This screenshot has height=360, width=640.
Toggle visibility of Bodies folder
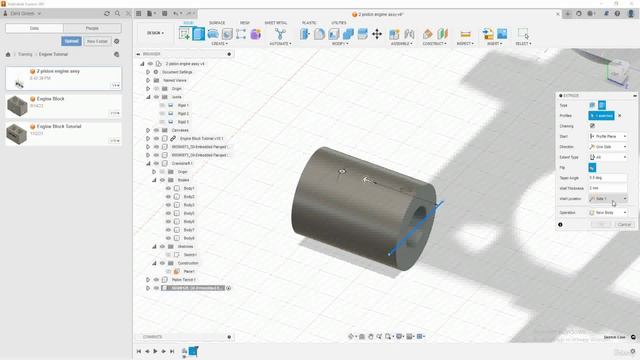(162, 180)
